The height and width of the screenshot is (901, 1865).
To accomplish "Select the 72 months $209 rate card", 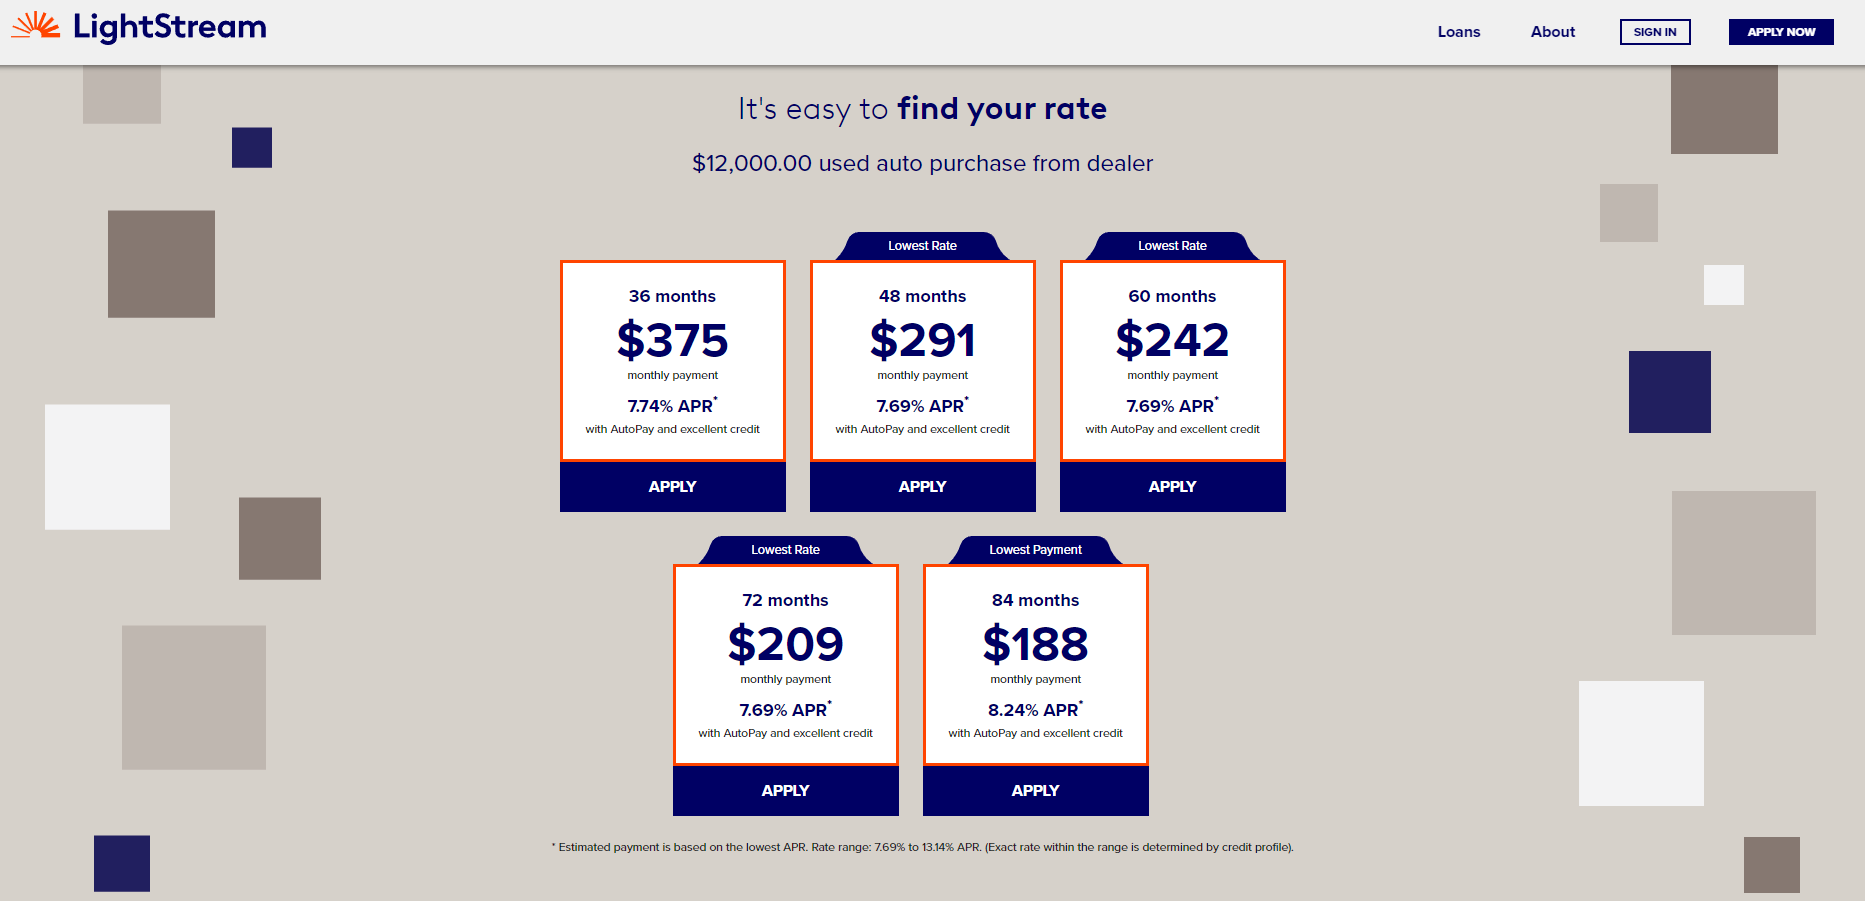I will (x=785, y=665).
